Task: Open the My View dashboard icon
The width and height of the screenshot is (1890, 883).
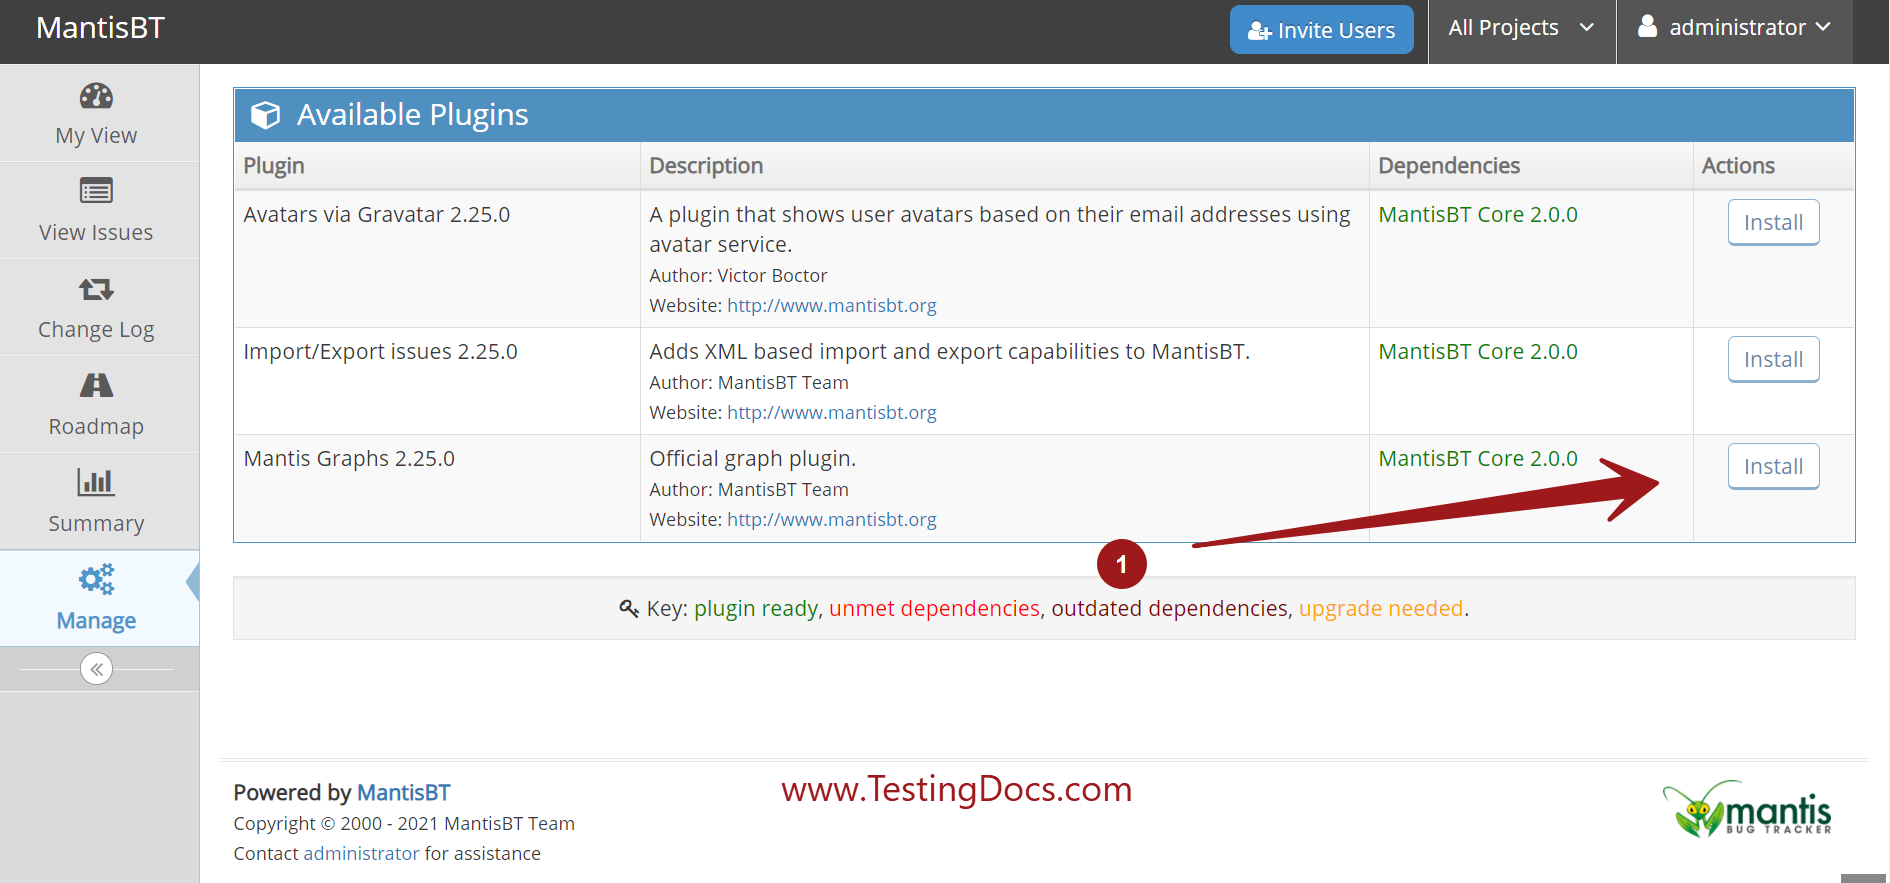Action: (96, 96)
